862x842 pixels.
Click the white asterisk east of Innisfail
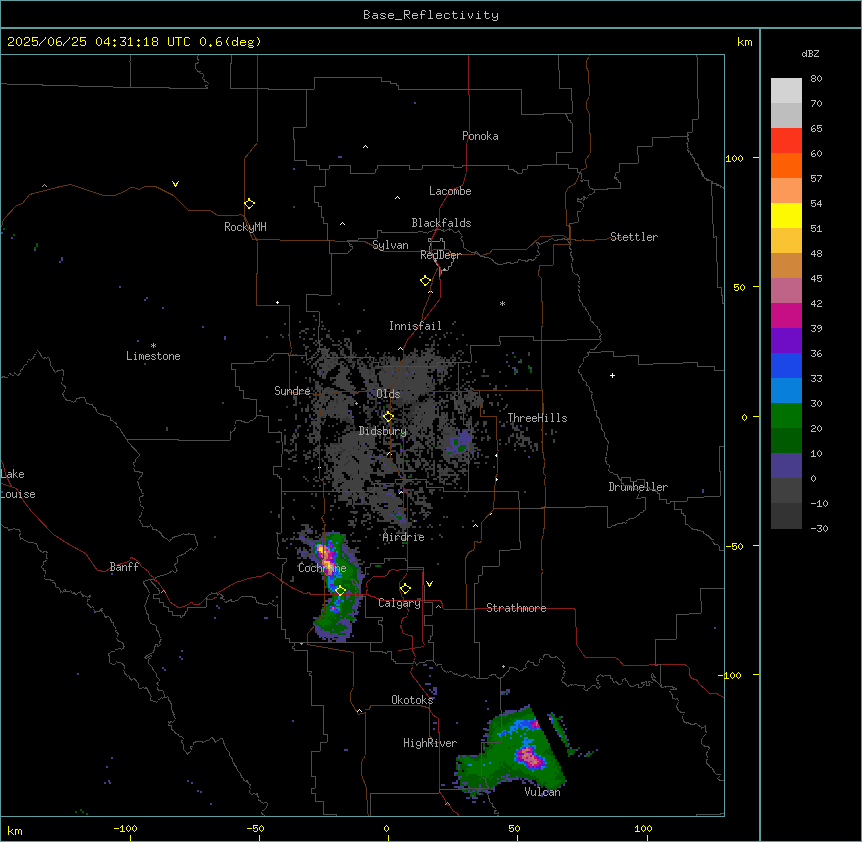pos(502,303)
